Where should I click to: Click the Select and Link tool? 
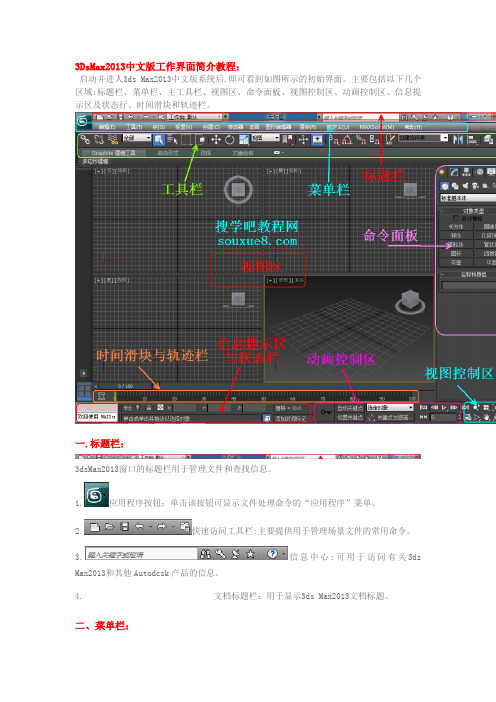click(x=85, y=140)
